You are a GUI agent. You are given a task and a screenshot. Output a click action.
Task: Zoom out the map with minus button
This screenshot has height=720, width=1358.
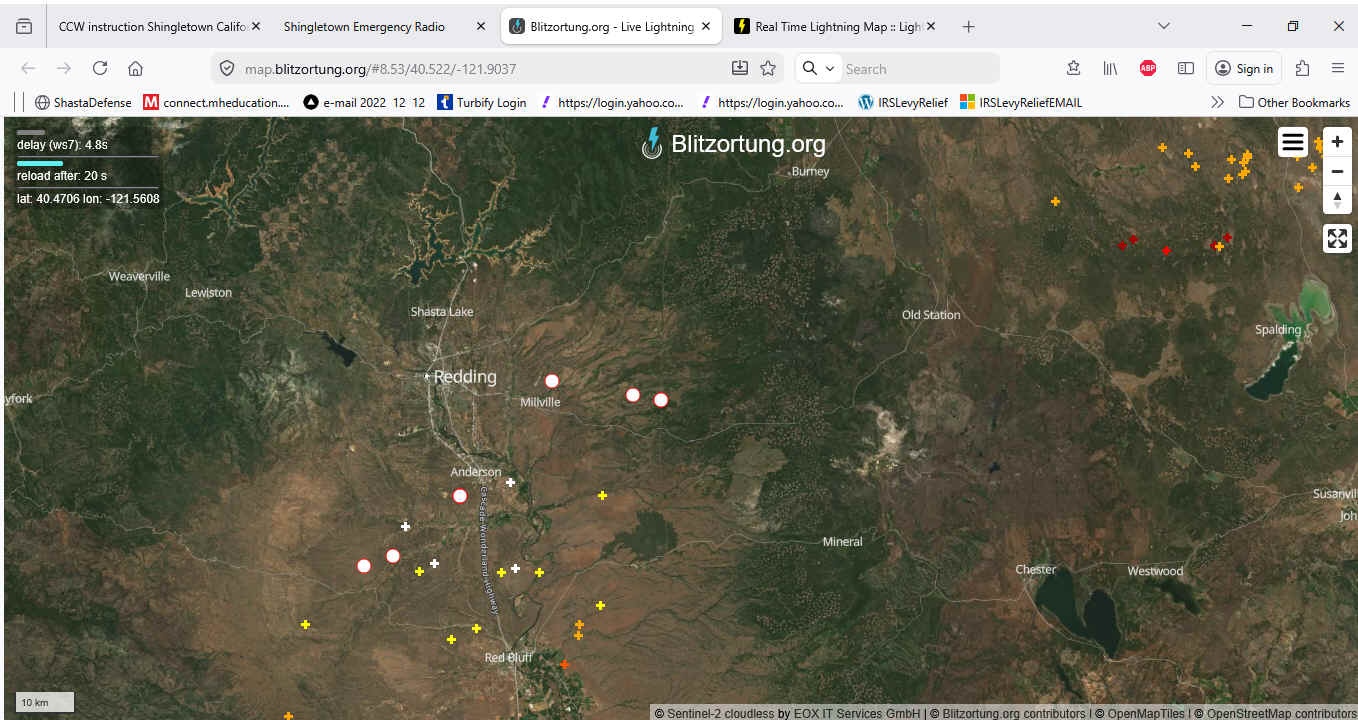1337,171
